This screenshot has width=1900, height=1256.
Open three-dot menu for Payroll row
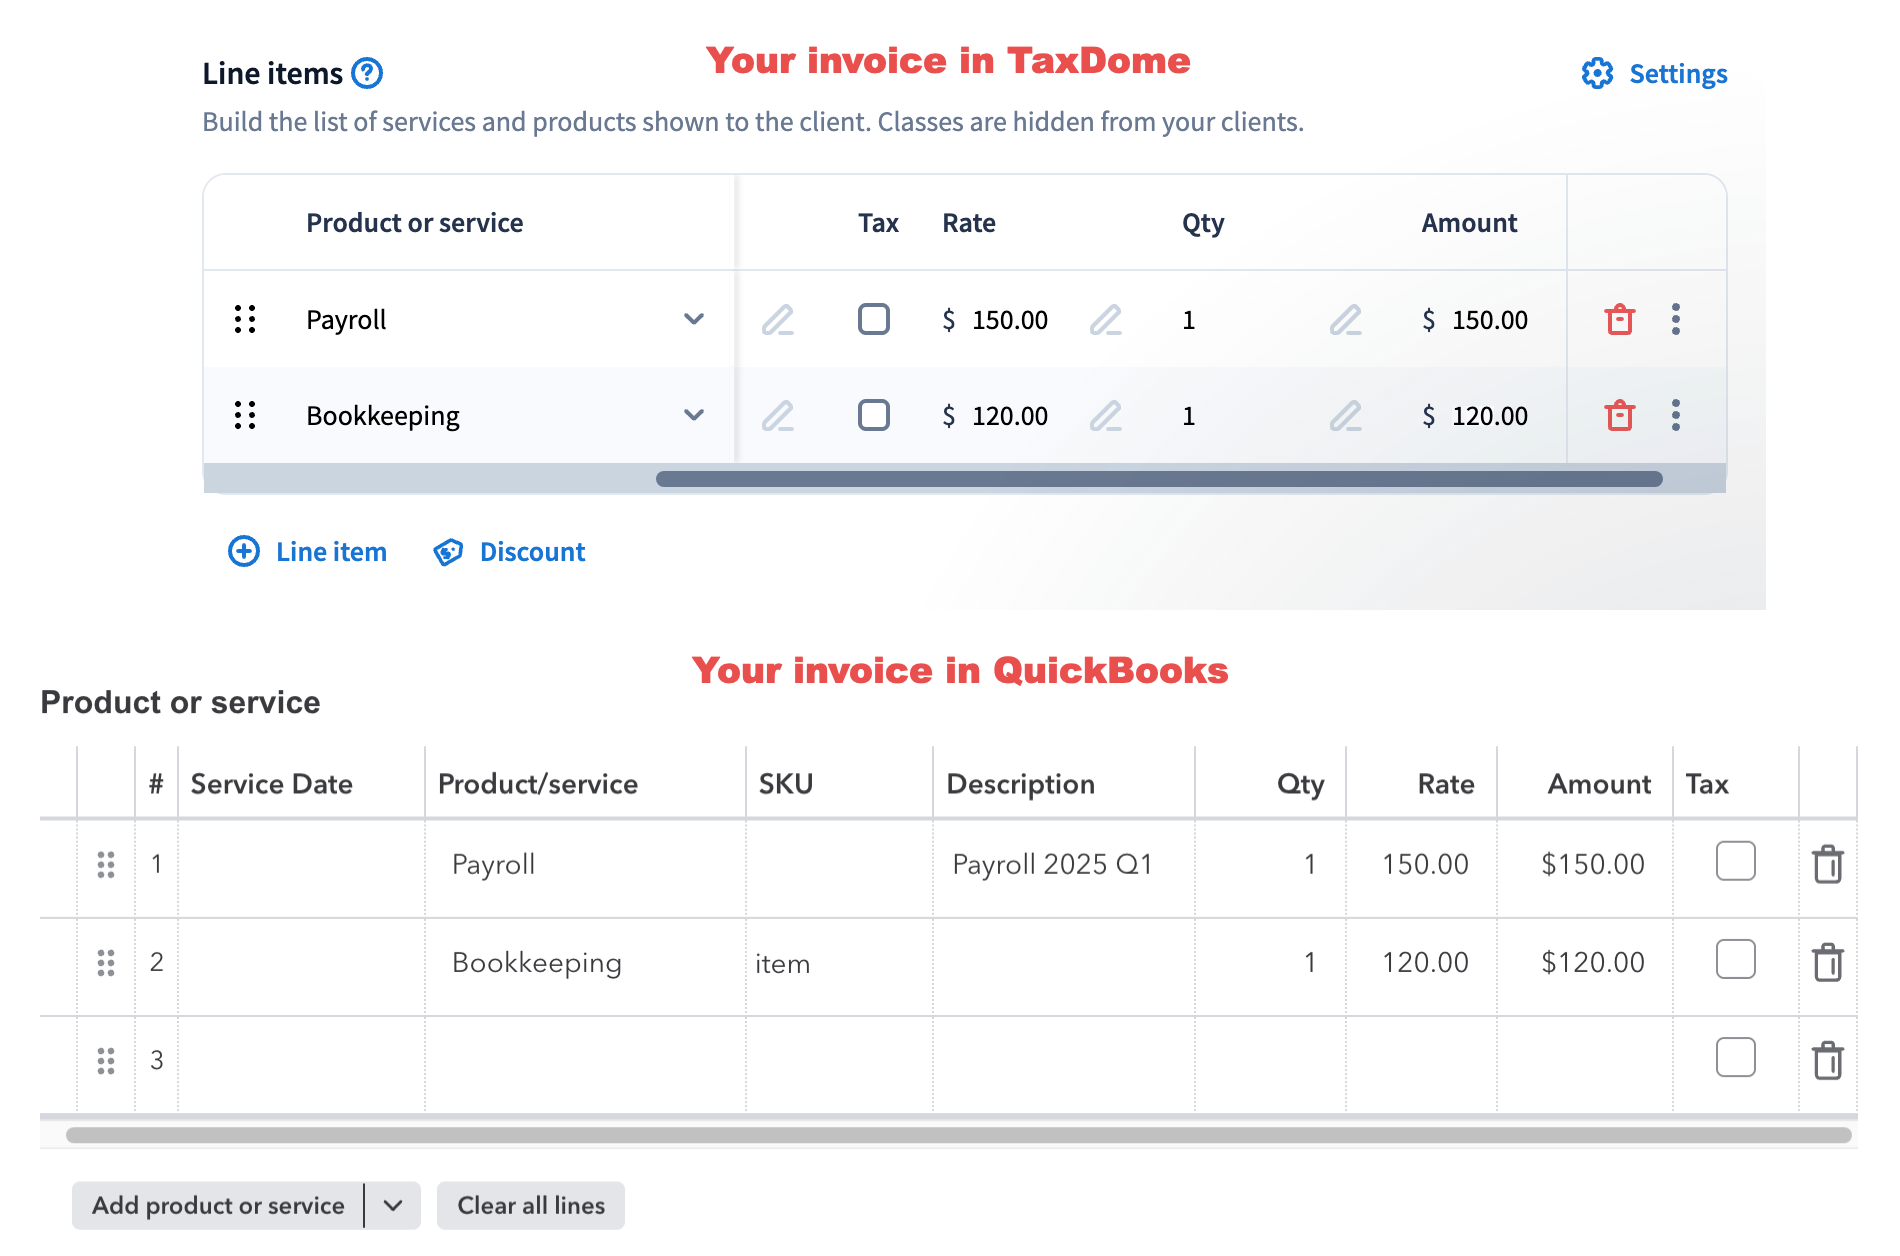(1675, 320)
